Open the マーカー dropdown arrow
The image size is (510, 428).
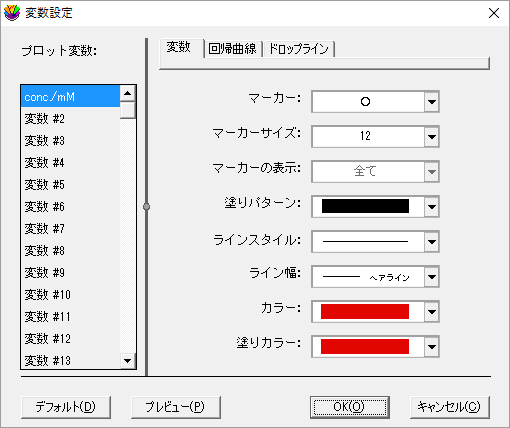(432, 102)
